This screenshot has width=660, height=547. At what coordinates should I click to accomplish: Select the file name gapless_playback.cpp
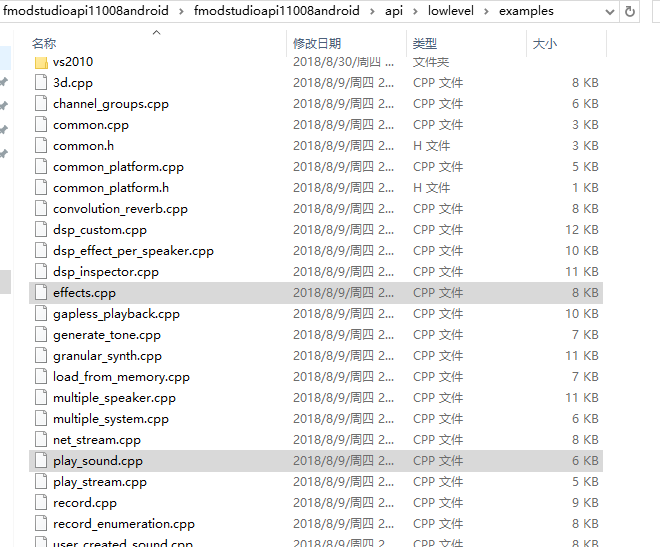coord(116,314)
